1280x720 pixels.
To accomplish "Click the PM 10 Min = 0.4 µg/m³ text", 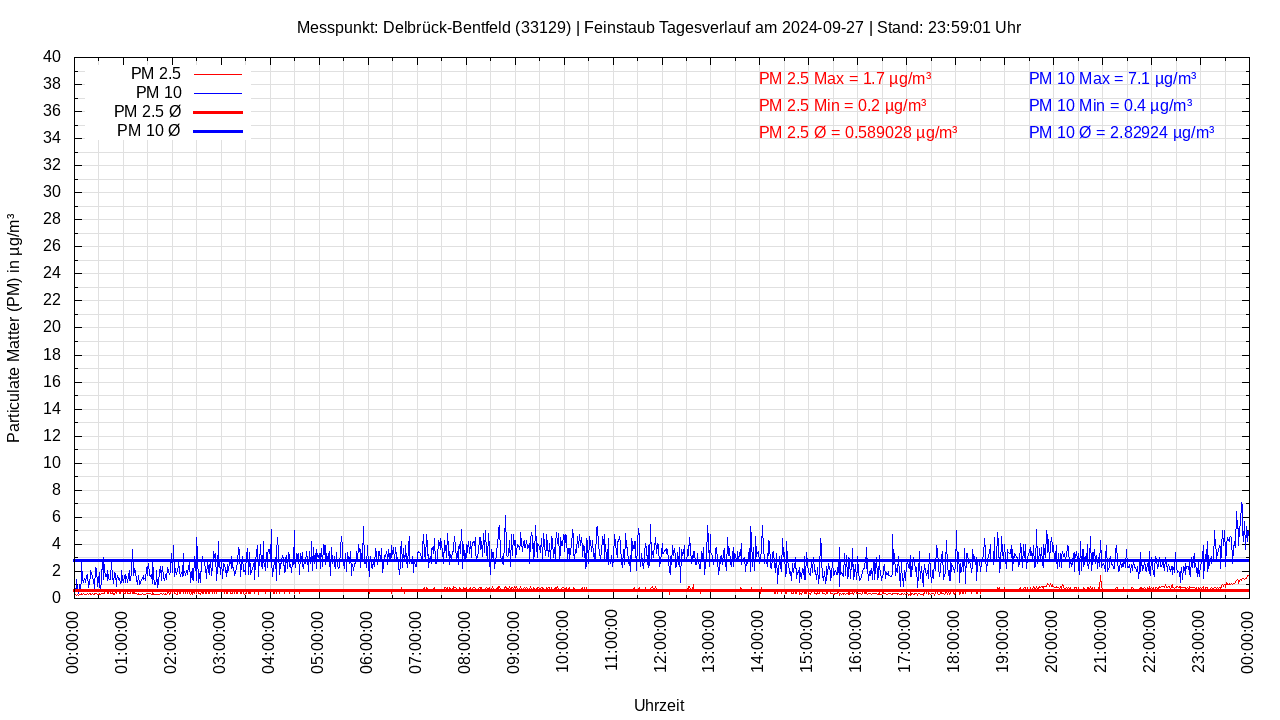I will coord(1110,105).
